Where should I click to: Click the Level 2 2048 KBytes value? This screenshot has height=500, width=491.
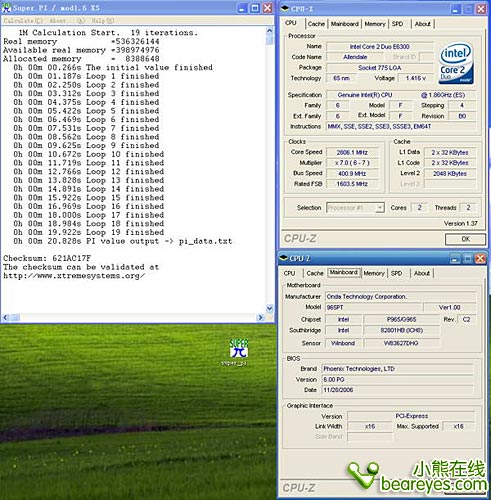click(x=450, y=174)
